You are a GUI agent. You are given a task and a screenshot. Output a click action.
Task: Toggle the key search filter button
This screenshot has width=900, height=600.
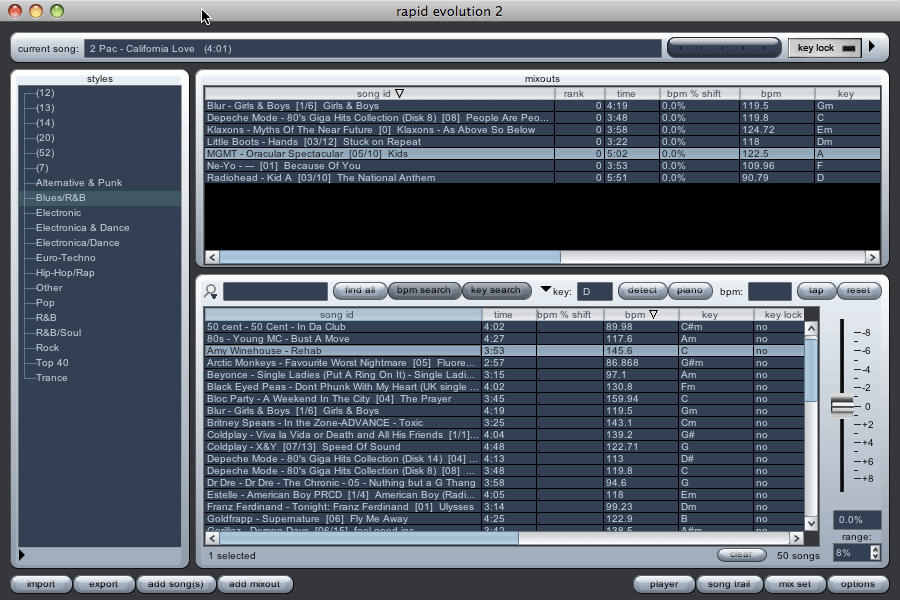[x=495, y=291]
